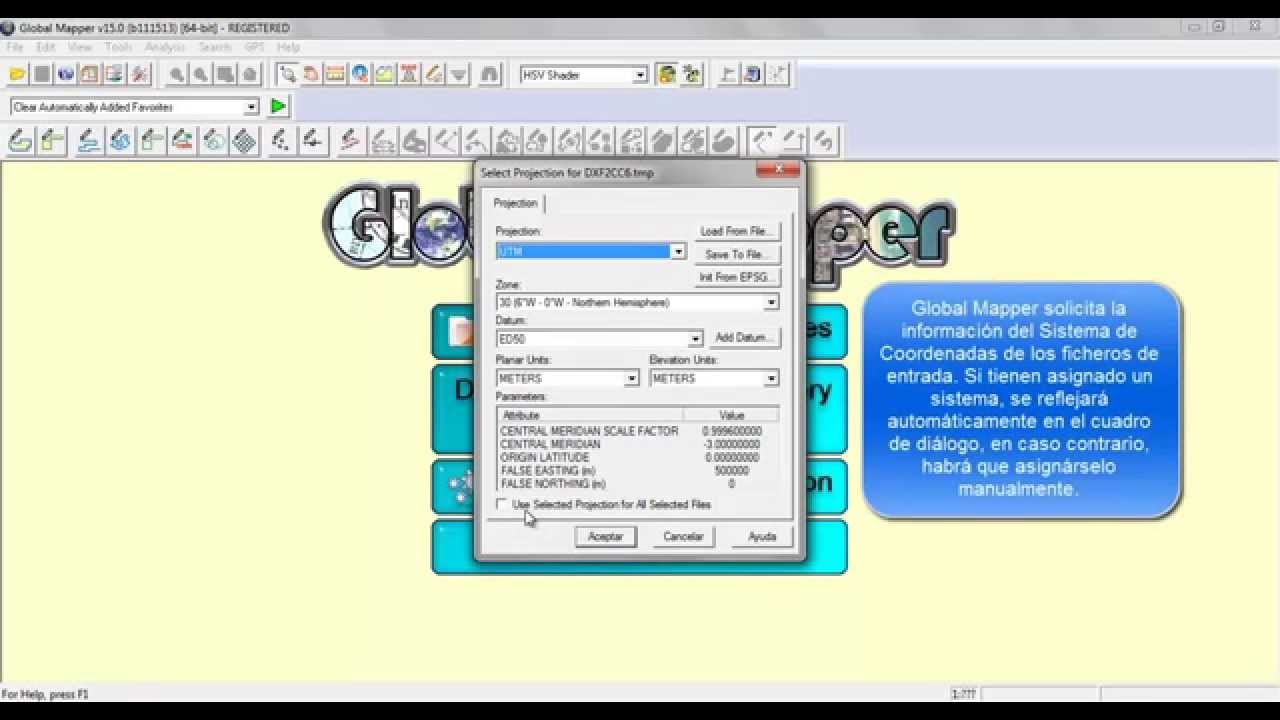
Task: Expand the Projection UTM dropdown
Action: tap(678, 252)
